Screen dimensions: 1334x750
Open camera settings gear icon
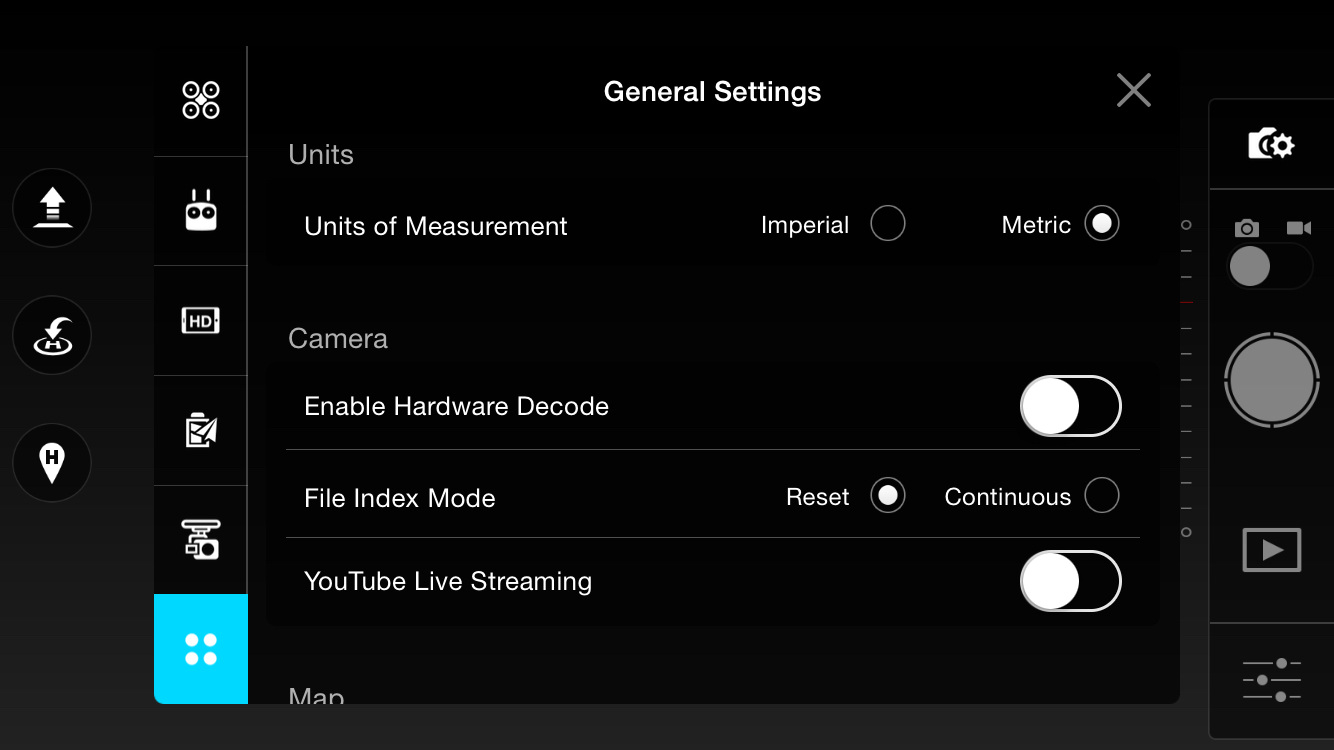[x=1271, y=144]
